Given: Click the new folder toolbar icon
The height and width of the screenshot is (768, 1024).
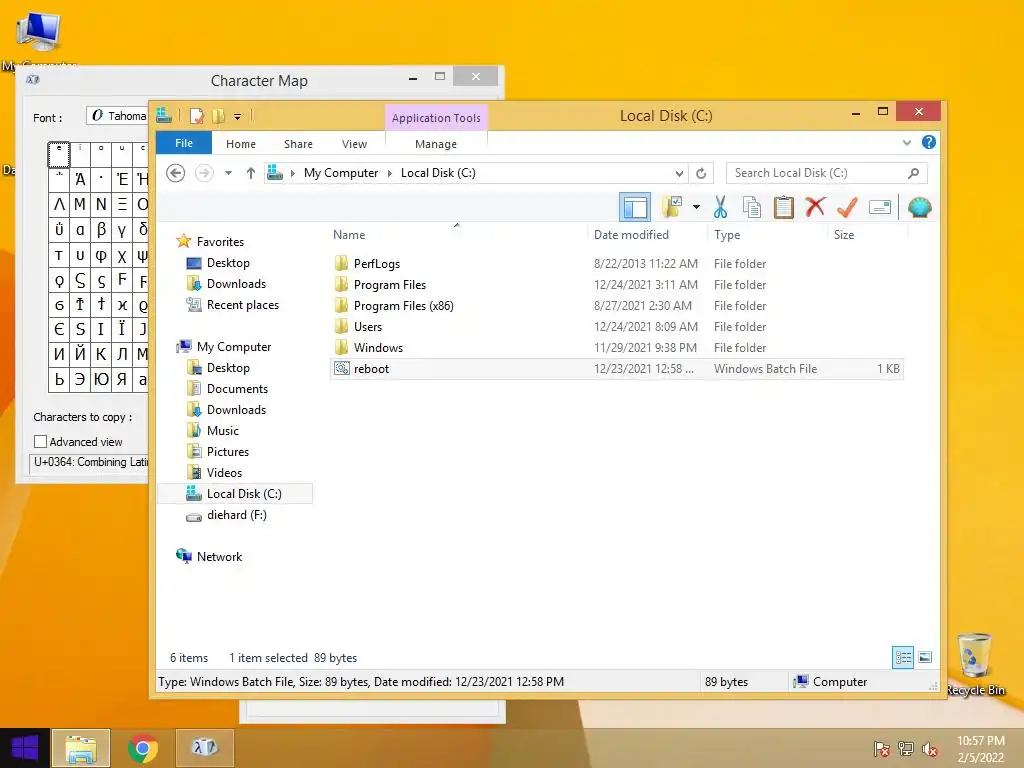Looking at the screenshot, I should 672,207.
